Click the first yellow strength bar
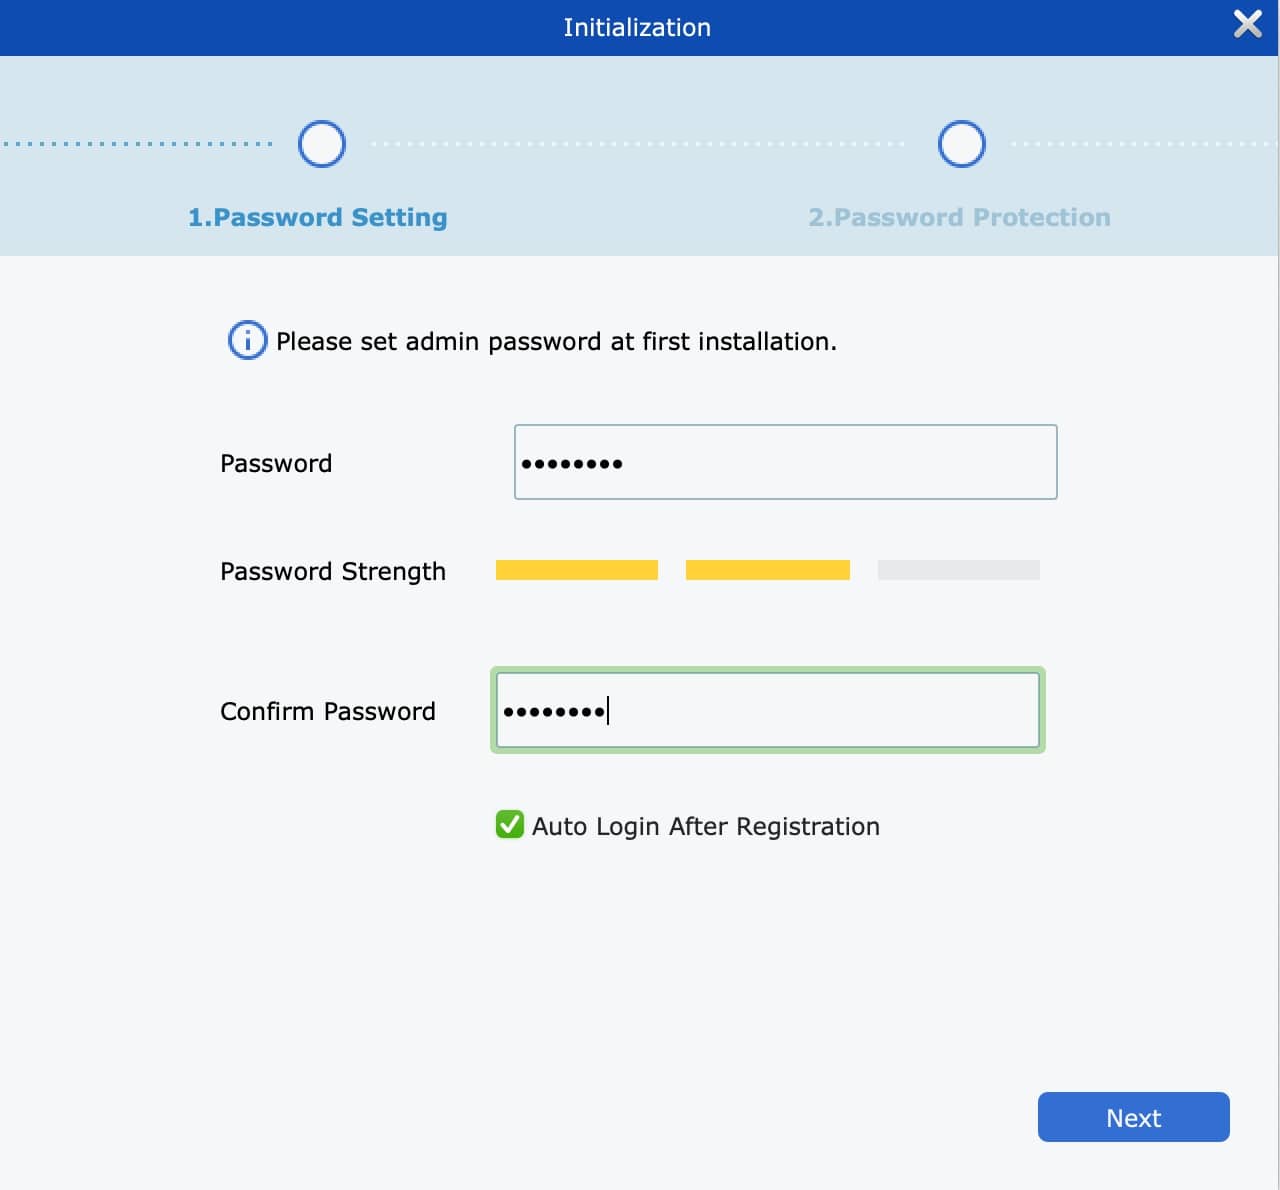Viewport: 1280px width, 1190px height. (577, 570)
